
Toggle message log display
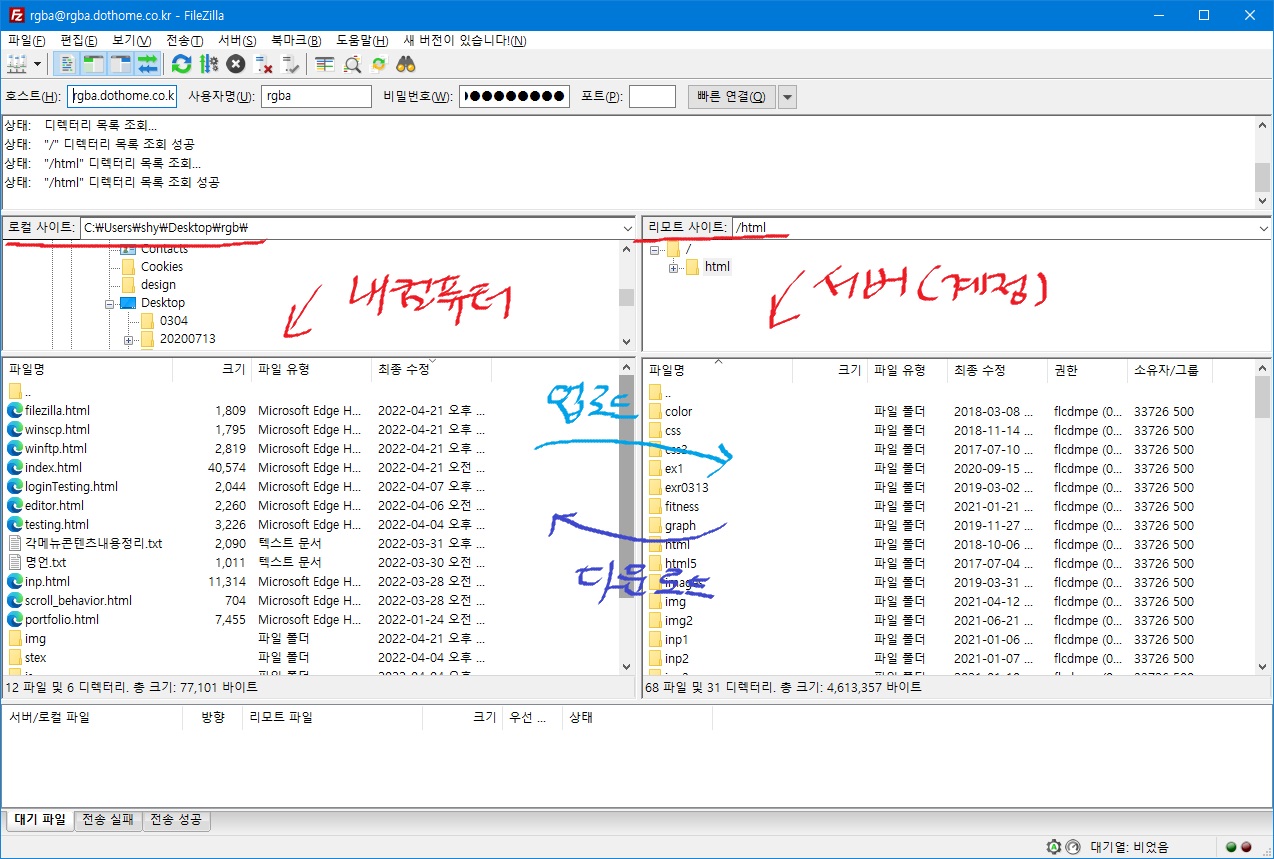(67, 64)
